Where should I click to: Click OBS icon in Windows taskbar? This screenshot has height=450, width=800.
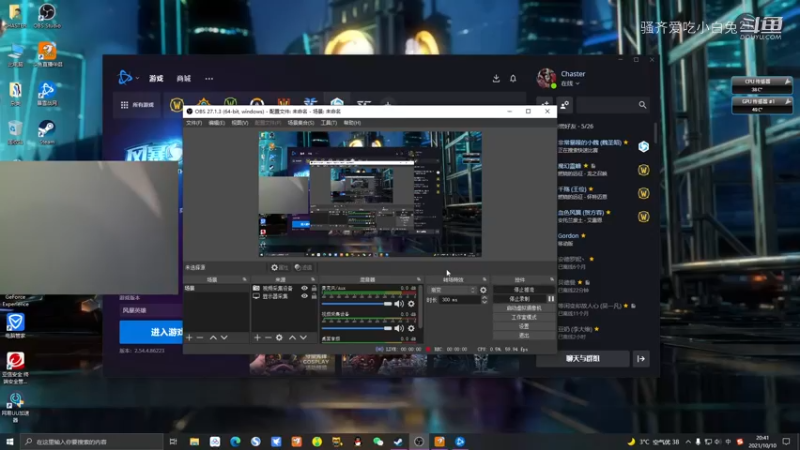point(419,441)
